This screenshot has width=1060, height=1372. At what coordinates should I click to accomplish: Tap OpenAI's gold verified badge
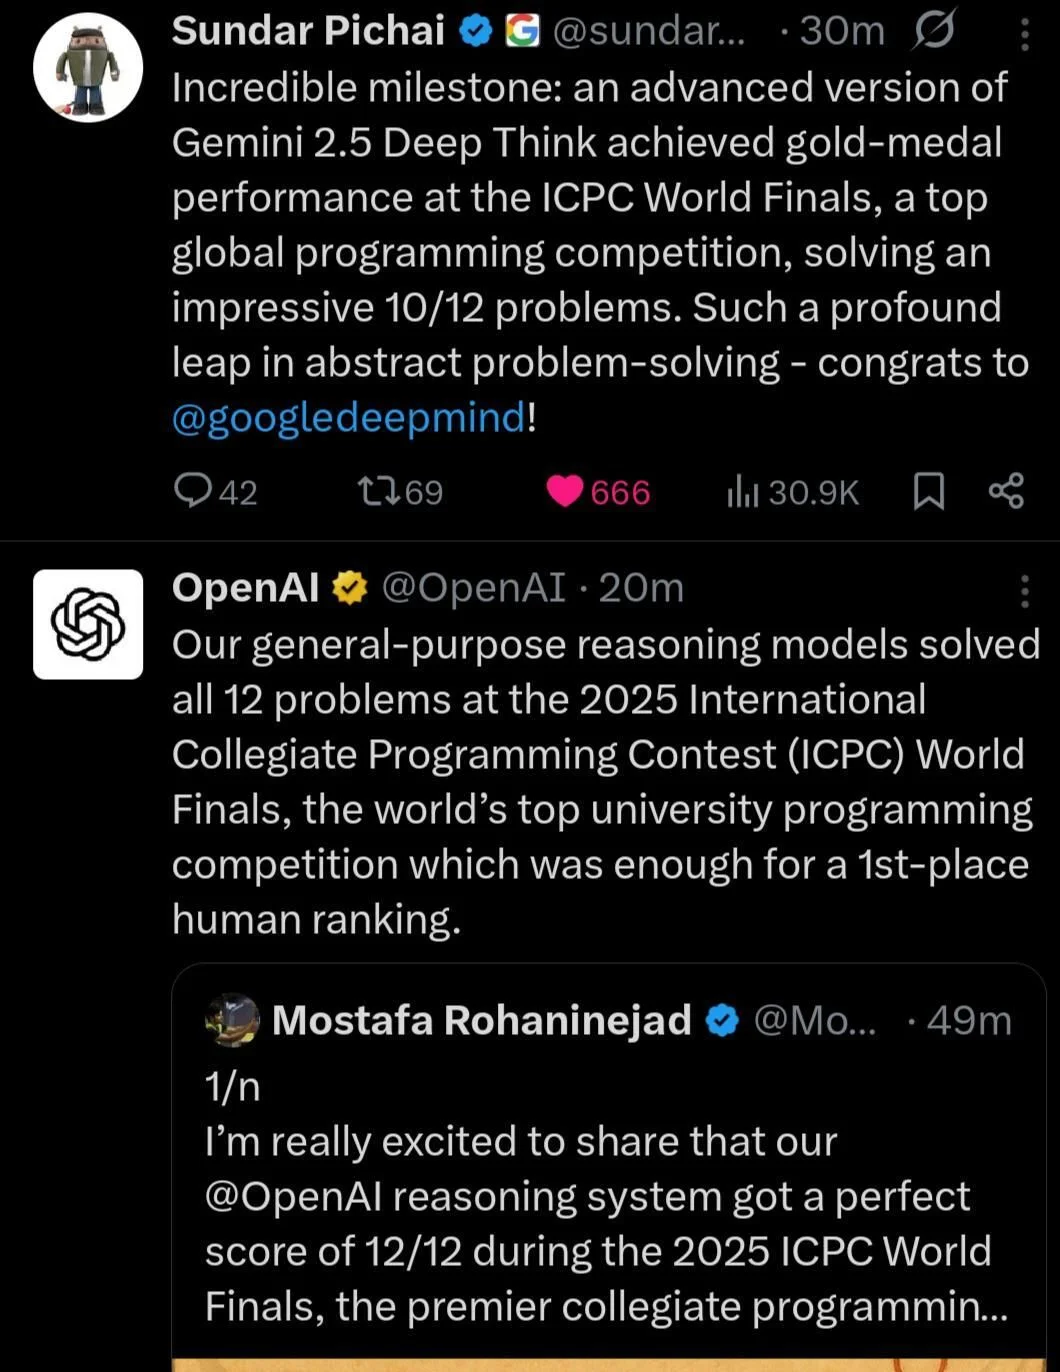350,588
